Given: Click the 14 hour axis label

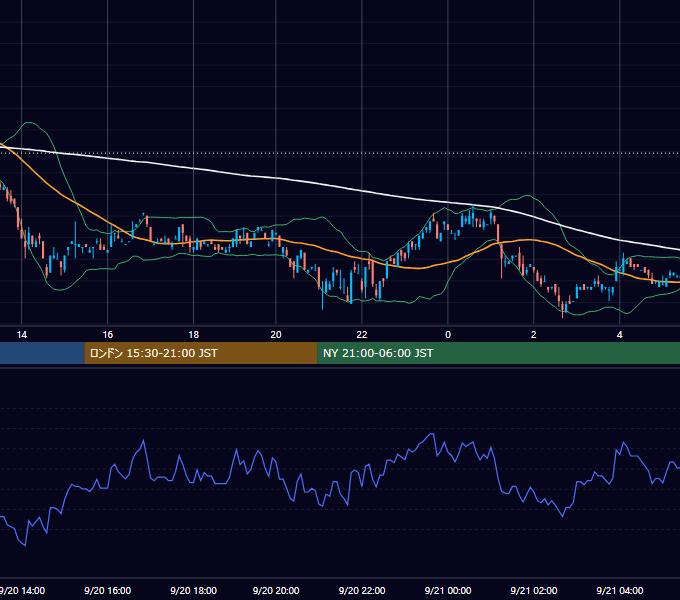Looking at the screenshot, I should pos(22,335).
